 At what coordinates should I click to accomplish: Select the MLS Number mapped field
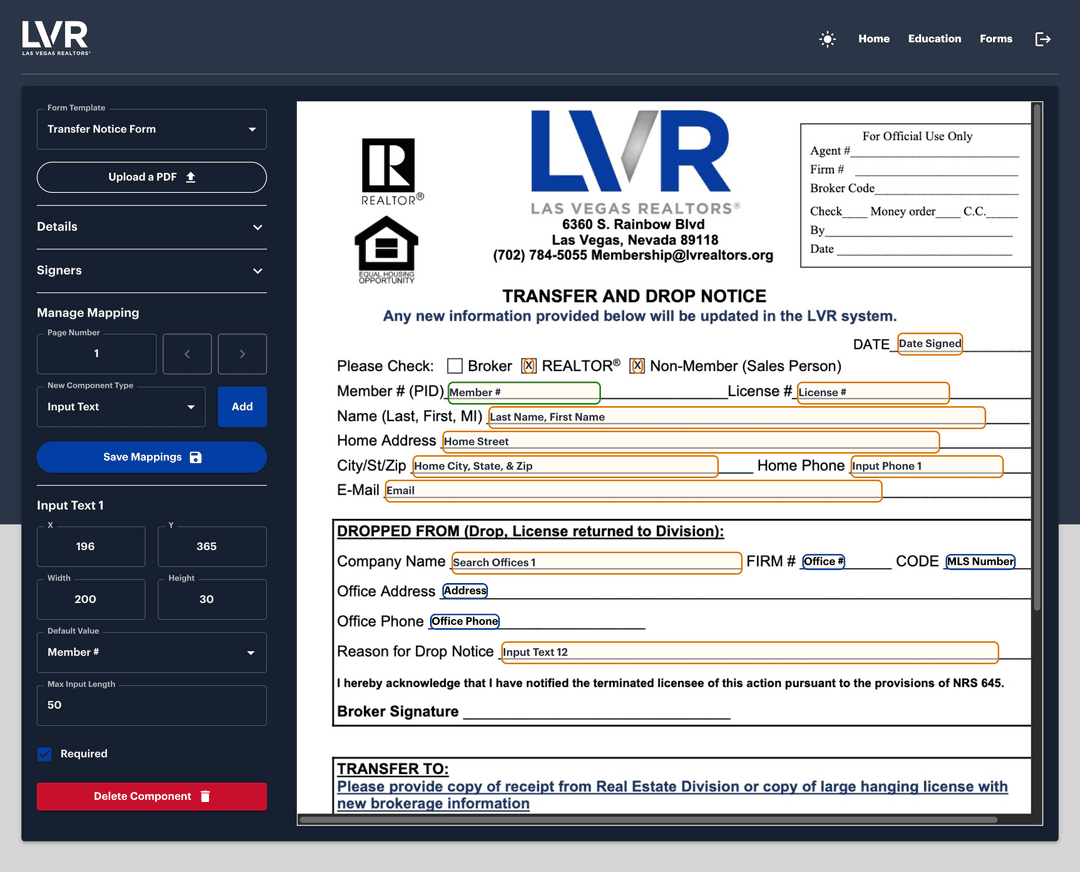click(x=980, y=561)
